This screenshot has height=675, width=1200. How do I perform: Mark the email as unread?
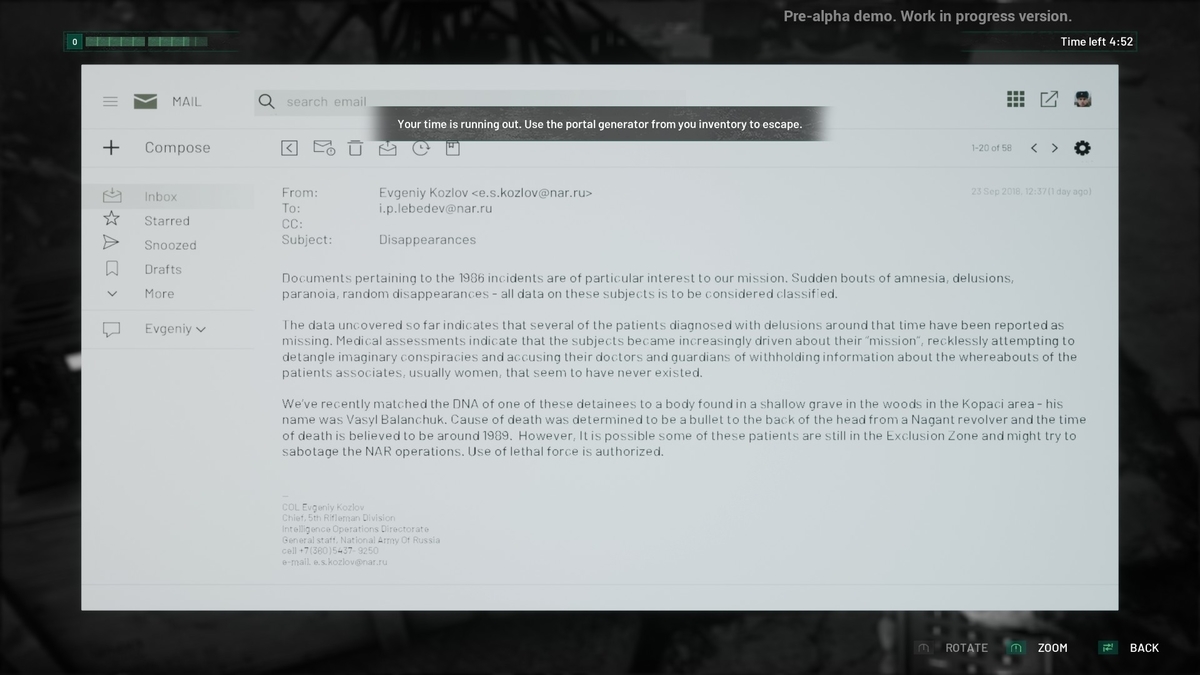point(323,148)
